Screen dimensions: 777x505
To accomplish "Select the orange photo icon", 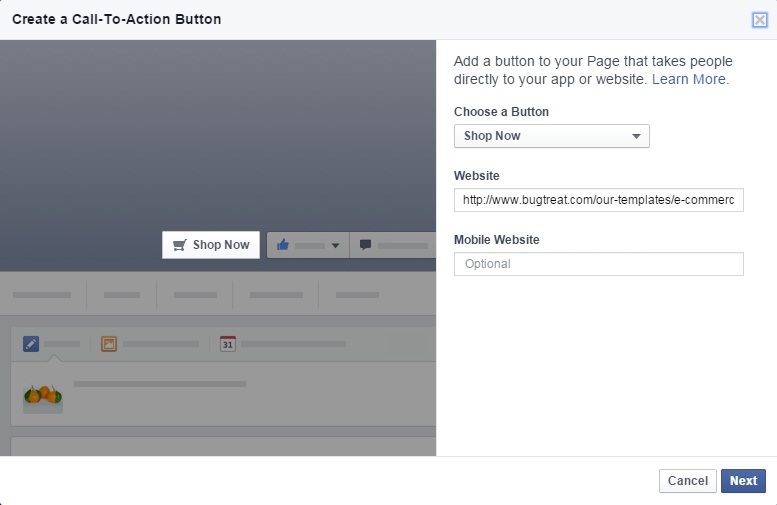I will (109, 343).
